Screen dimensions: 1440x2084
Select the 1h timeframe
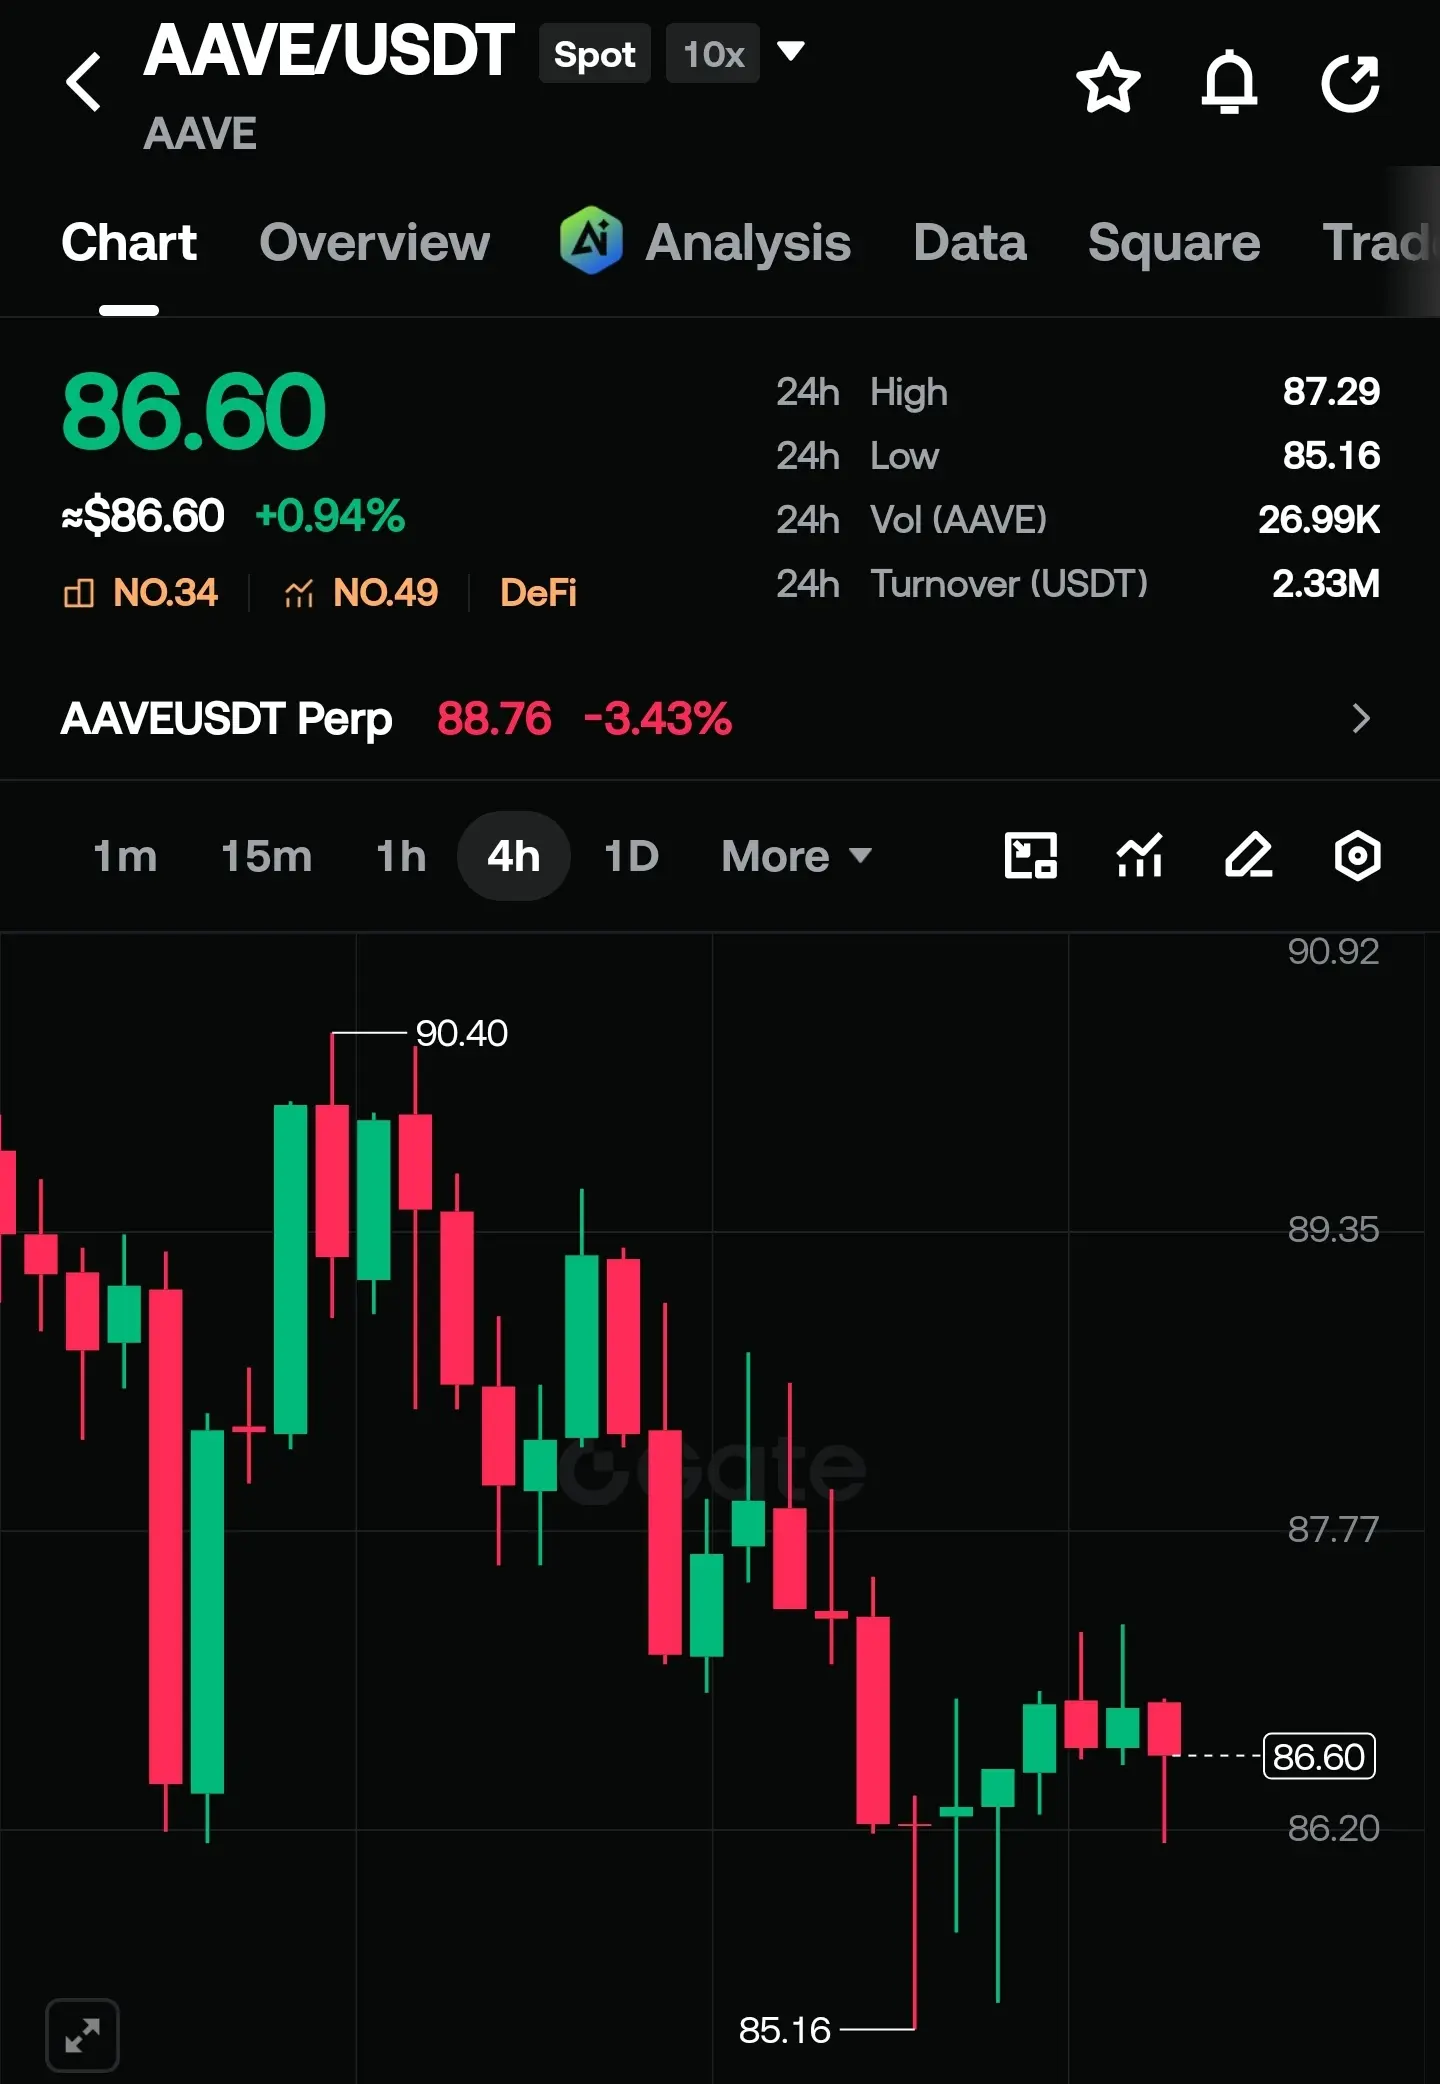pyautogui.click(x=401, y=856)
